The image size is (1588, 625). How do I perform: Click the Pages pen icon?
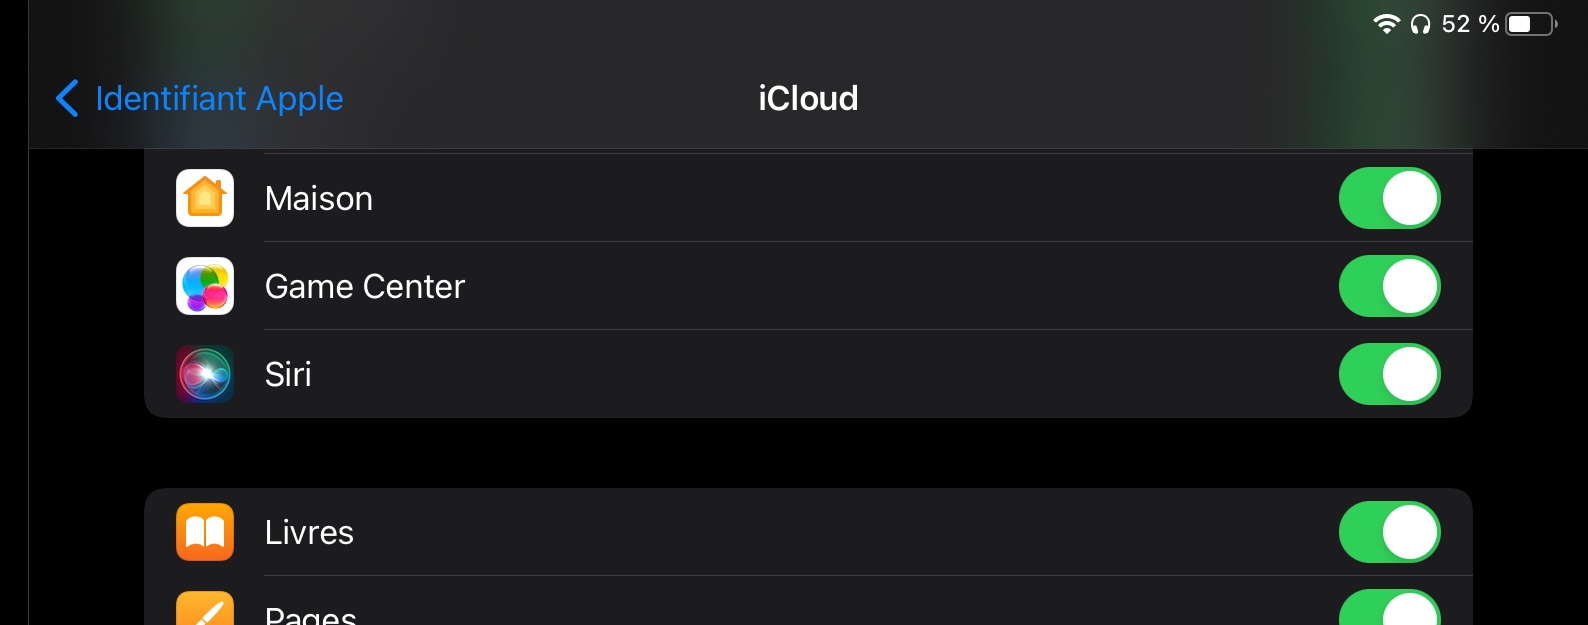(x=205, y=610)
